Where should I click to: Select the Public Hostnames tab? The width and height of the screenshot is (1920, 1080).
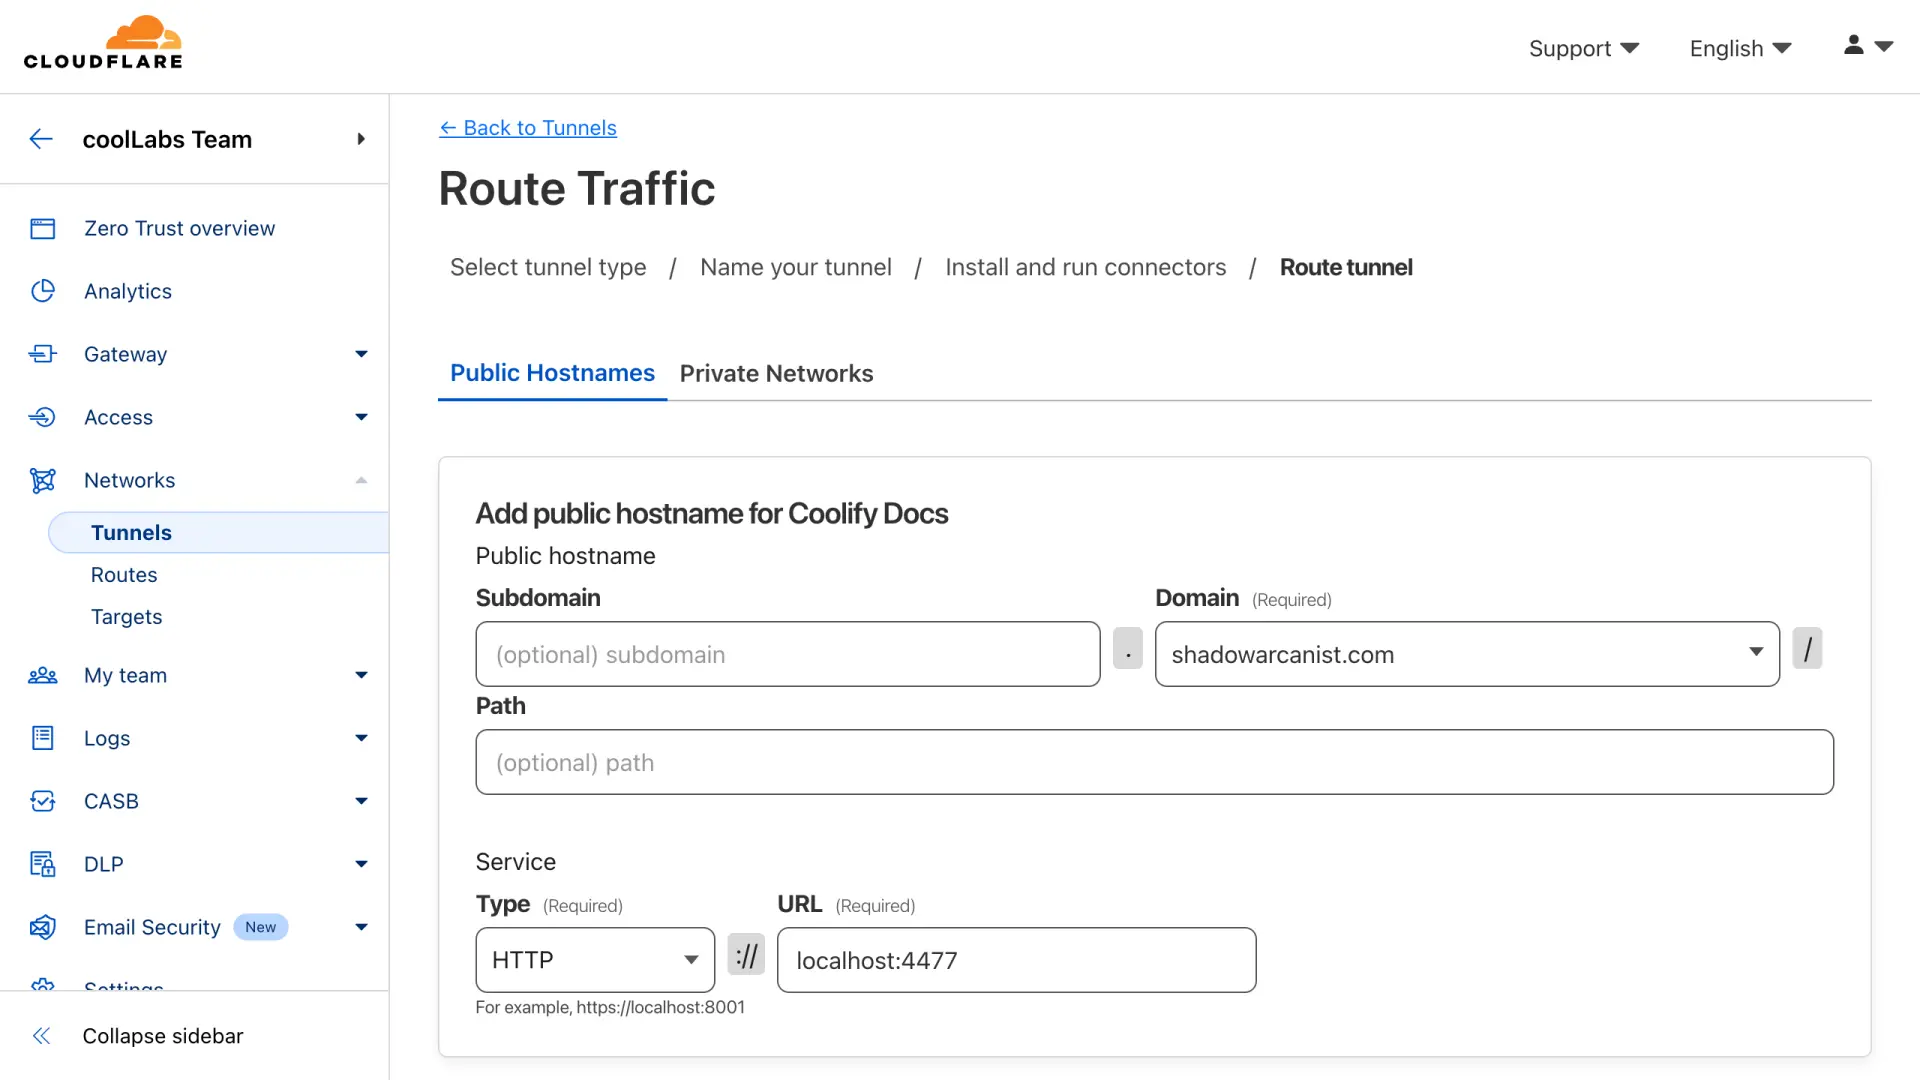click(552, 373)
